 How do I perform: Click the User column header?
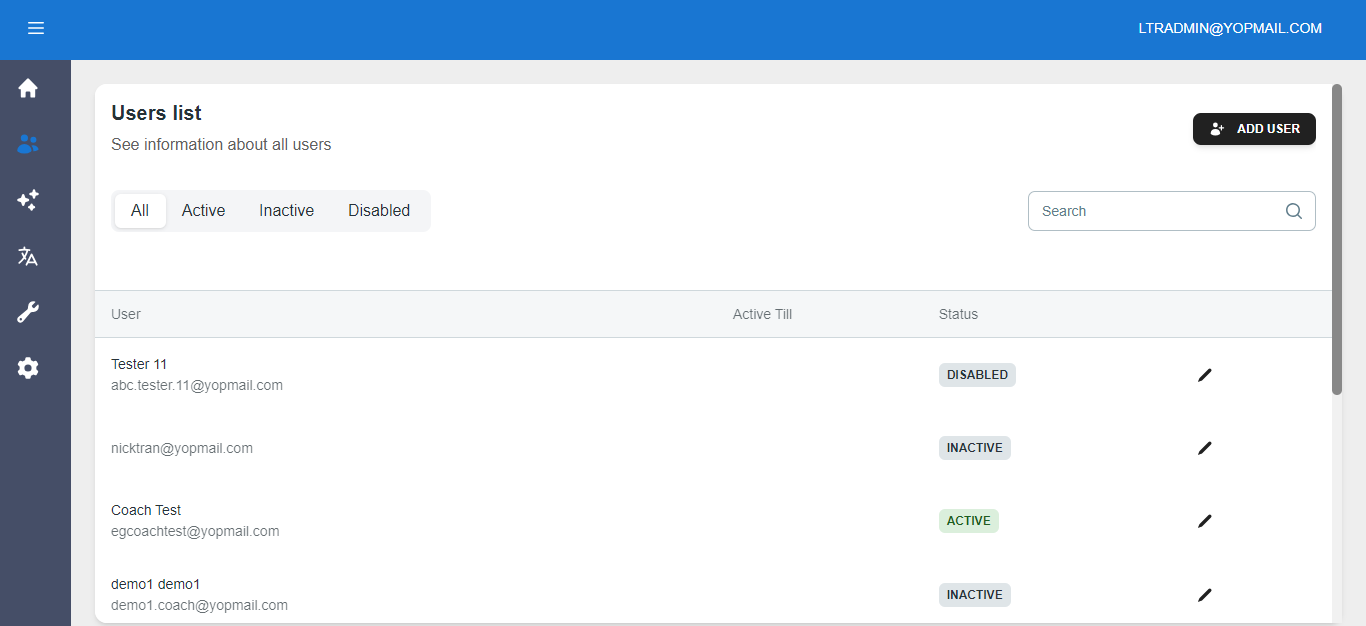point(126,314)
